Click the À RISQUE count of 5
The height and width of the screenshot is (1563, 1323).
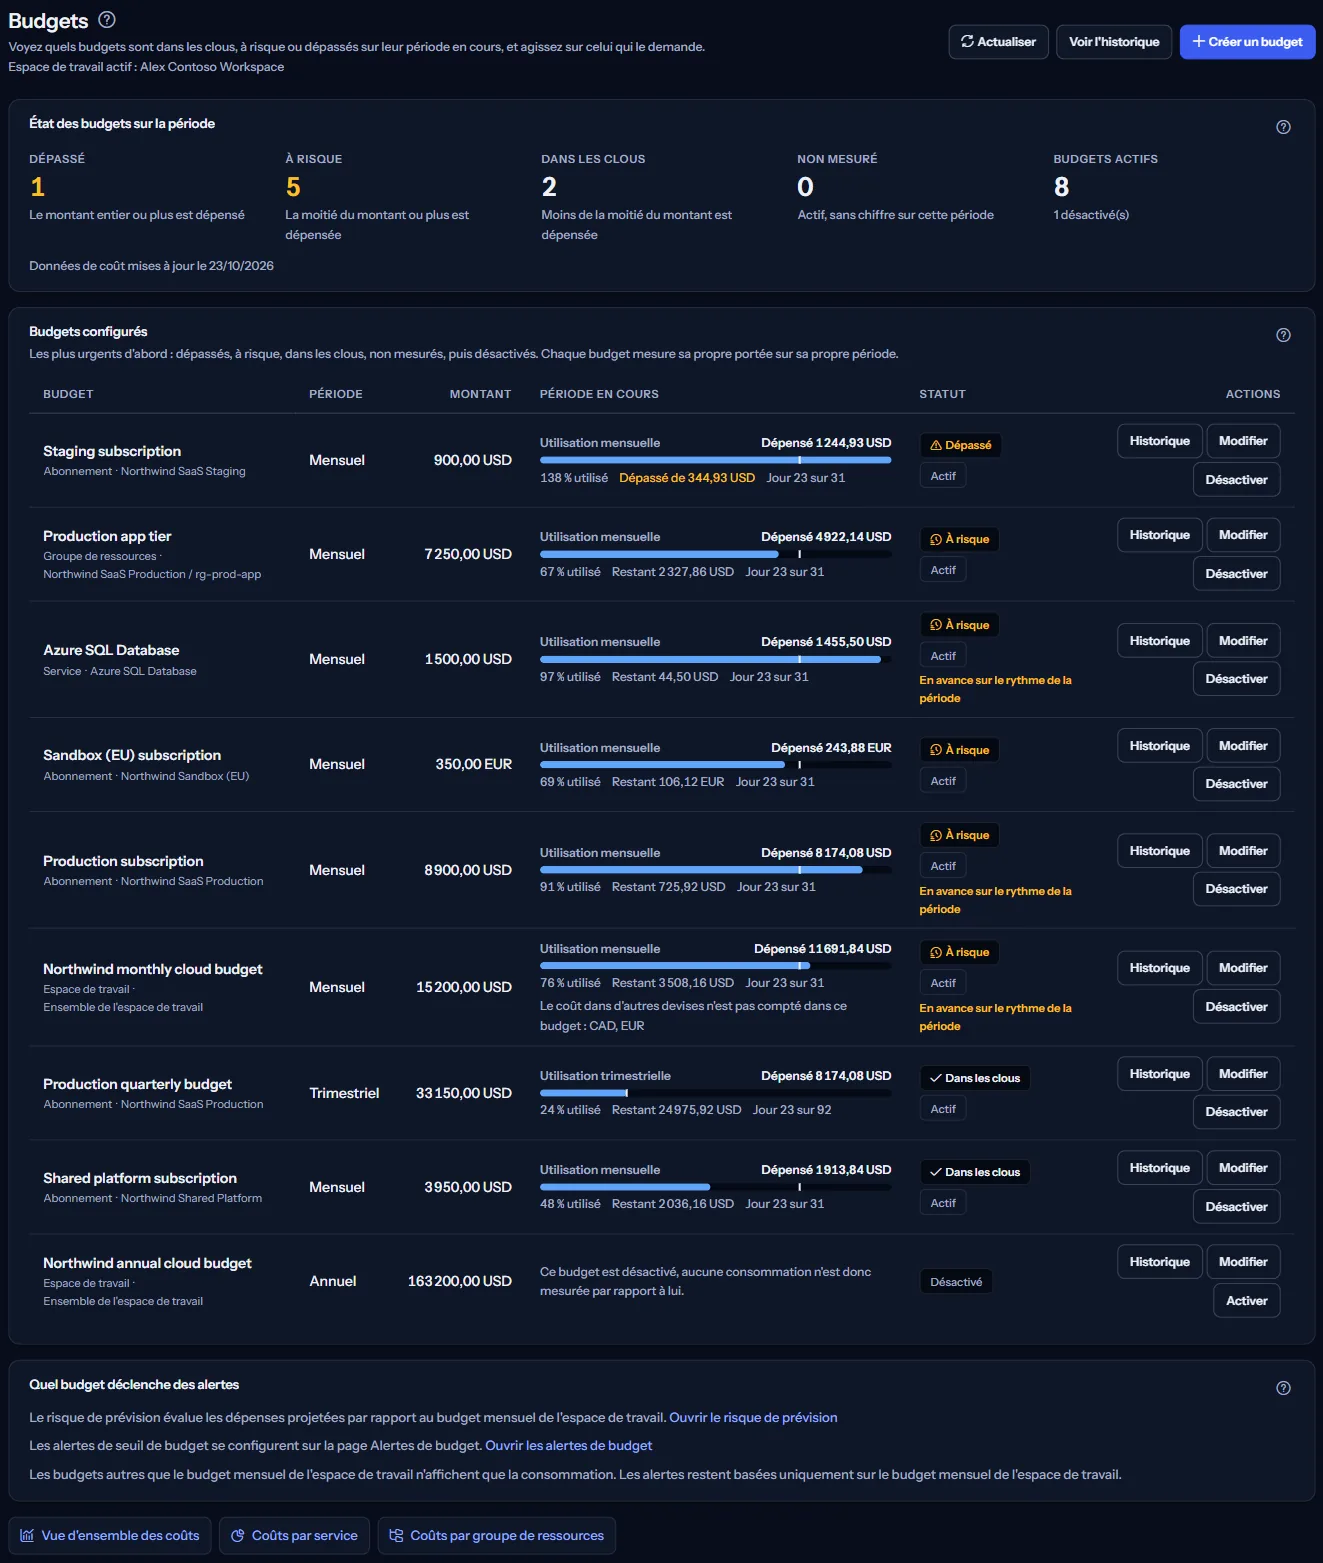pyautogui.click(x=293, y=187)
